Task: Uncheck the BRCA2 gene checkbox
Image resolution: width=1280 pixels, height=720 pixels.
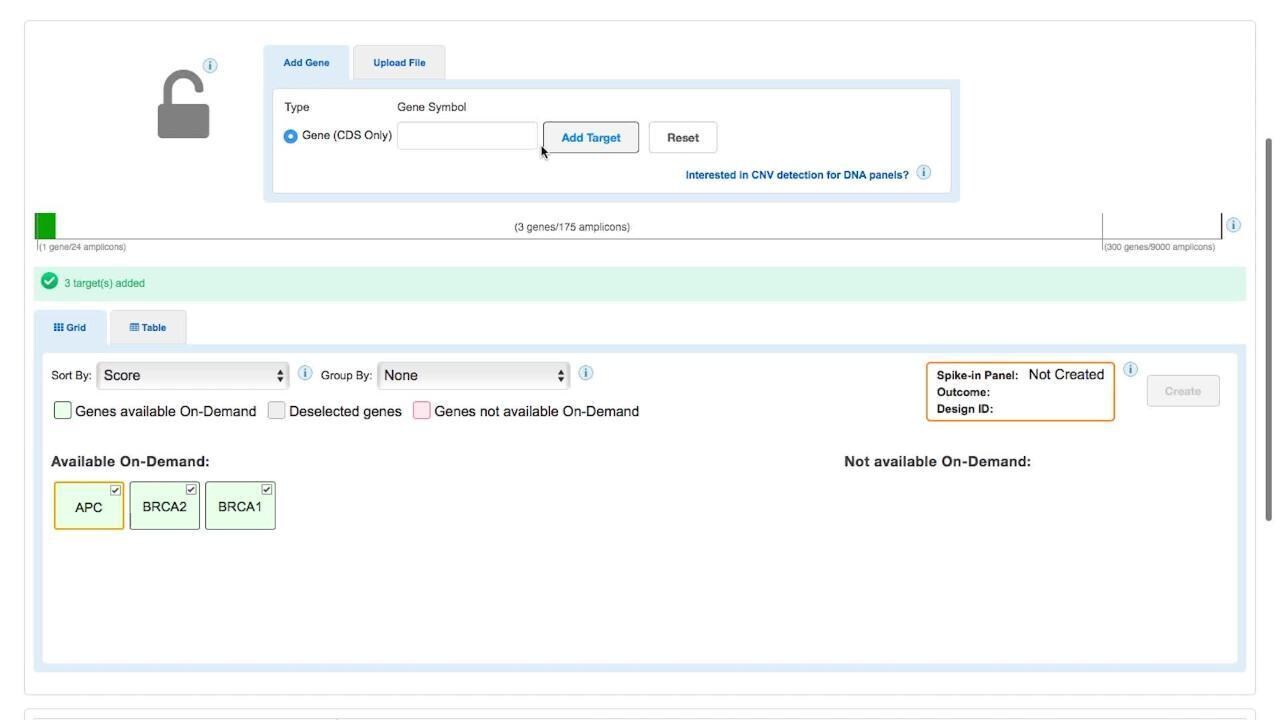Action: click(x=191, y=490)
